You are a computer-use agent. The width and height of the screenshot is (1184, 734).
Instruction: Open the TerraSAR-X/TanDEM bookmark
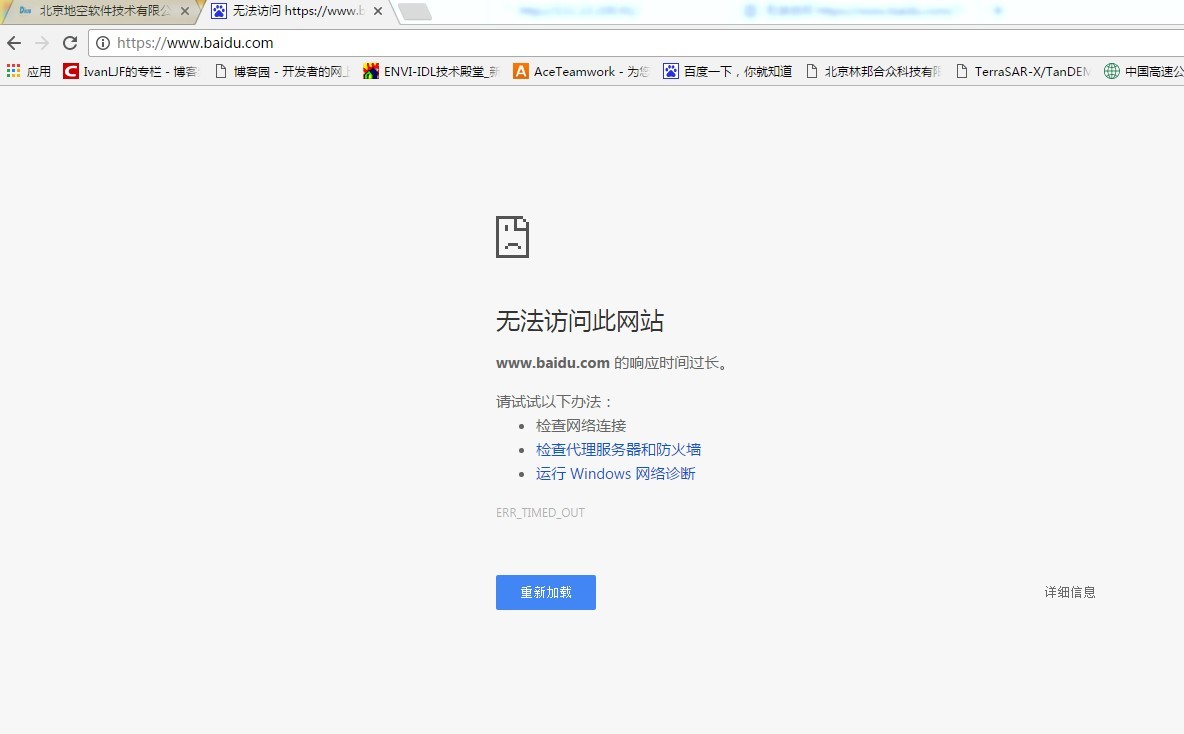click(1023, 71)
